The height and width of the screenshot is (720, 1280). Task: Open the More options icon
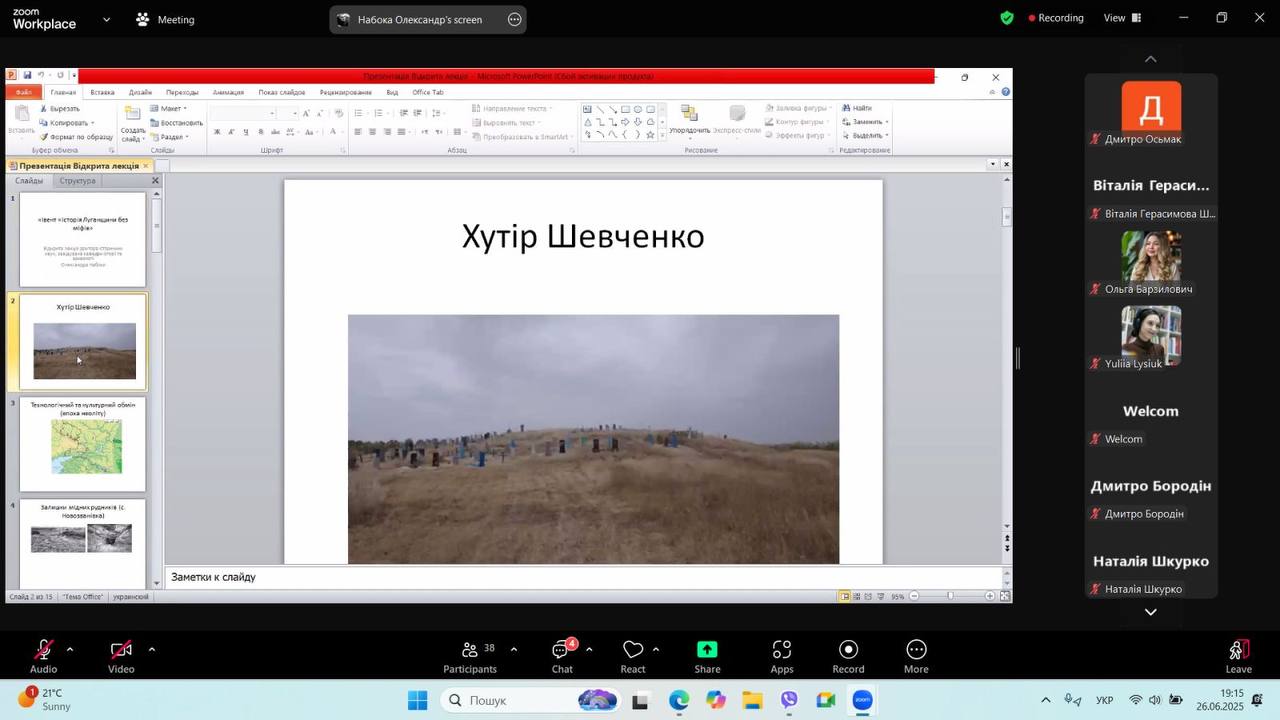pyautogui.click(x=916, y=656)
